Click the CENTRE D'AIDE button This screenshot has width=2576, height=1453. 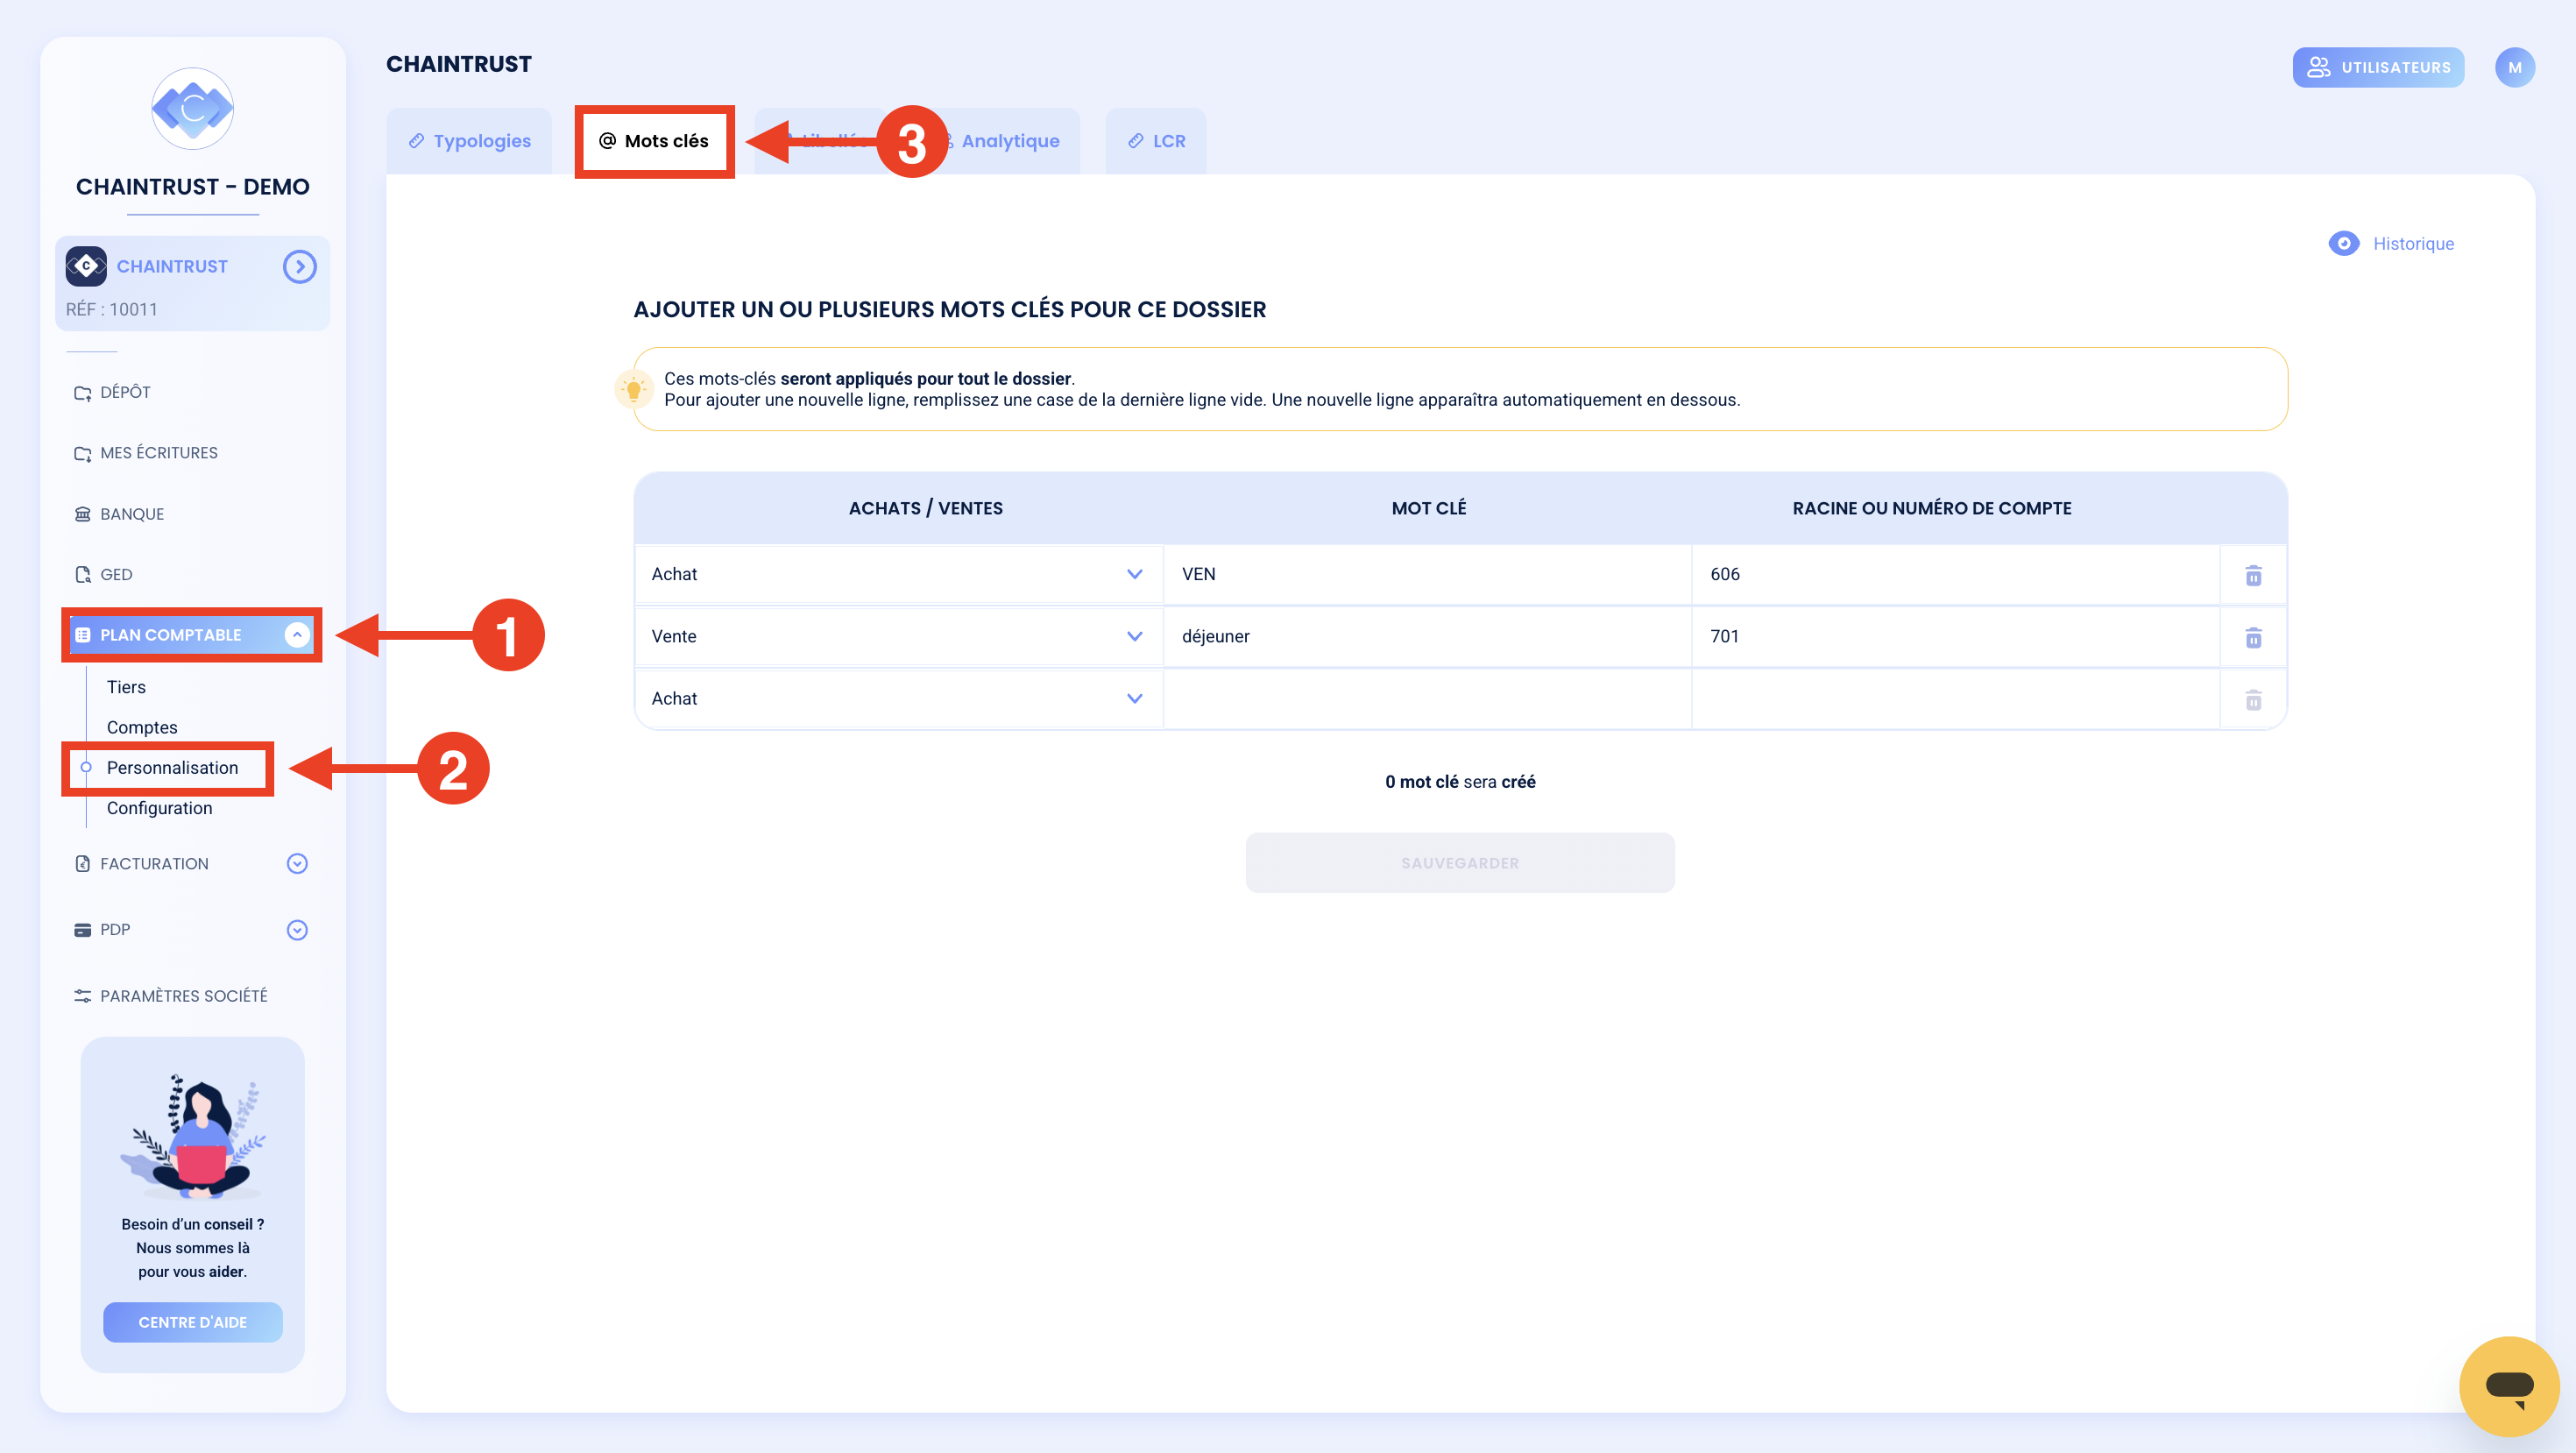tap(192, 1322)
